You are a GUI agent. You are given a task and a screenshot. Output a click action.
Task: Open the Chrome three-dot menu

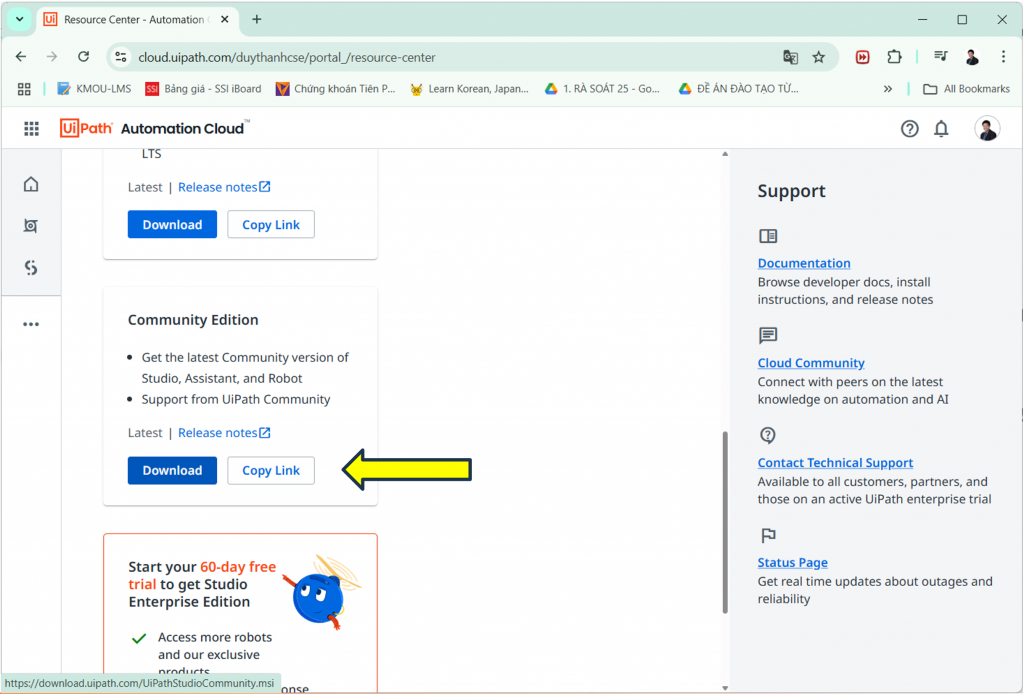click(x=1003, y=57)
